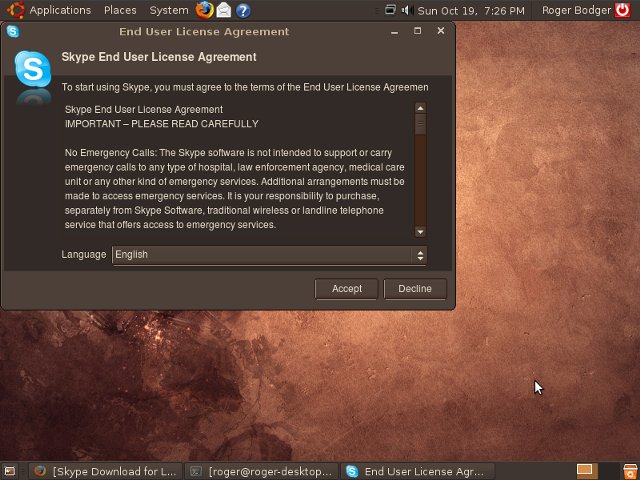
Task: Click the date and time clock
Action: [x=471, y=11]
